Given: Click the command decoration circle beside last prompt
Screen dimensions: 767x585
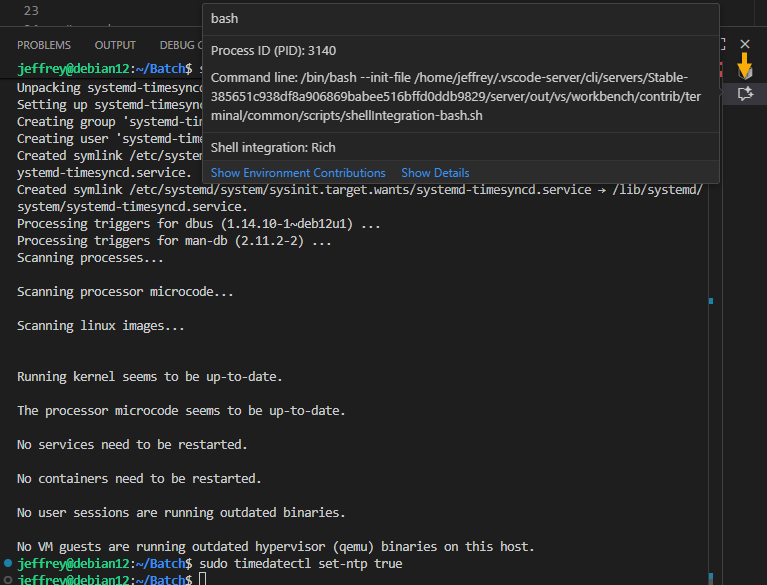Looking at the screenshot, I should [x=8, y=565].
